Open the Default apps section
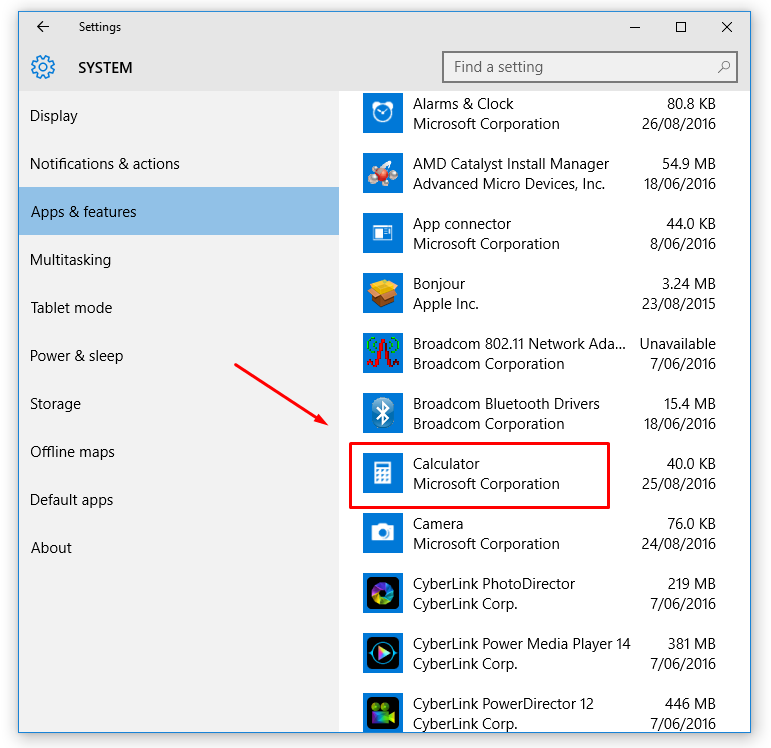Screen dimensions: 771x748 [72, 500]
